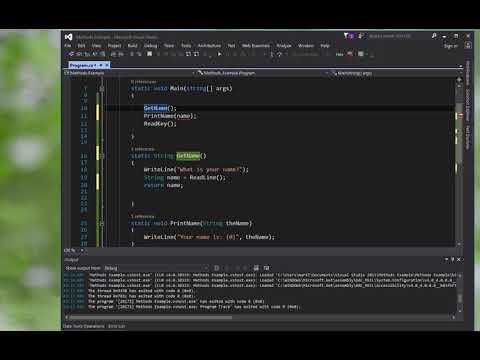Click the Hex display toolbar button
This screenshot has height=360, width=480.
click(339, 54)
